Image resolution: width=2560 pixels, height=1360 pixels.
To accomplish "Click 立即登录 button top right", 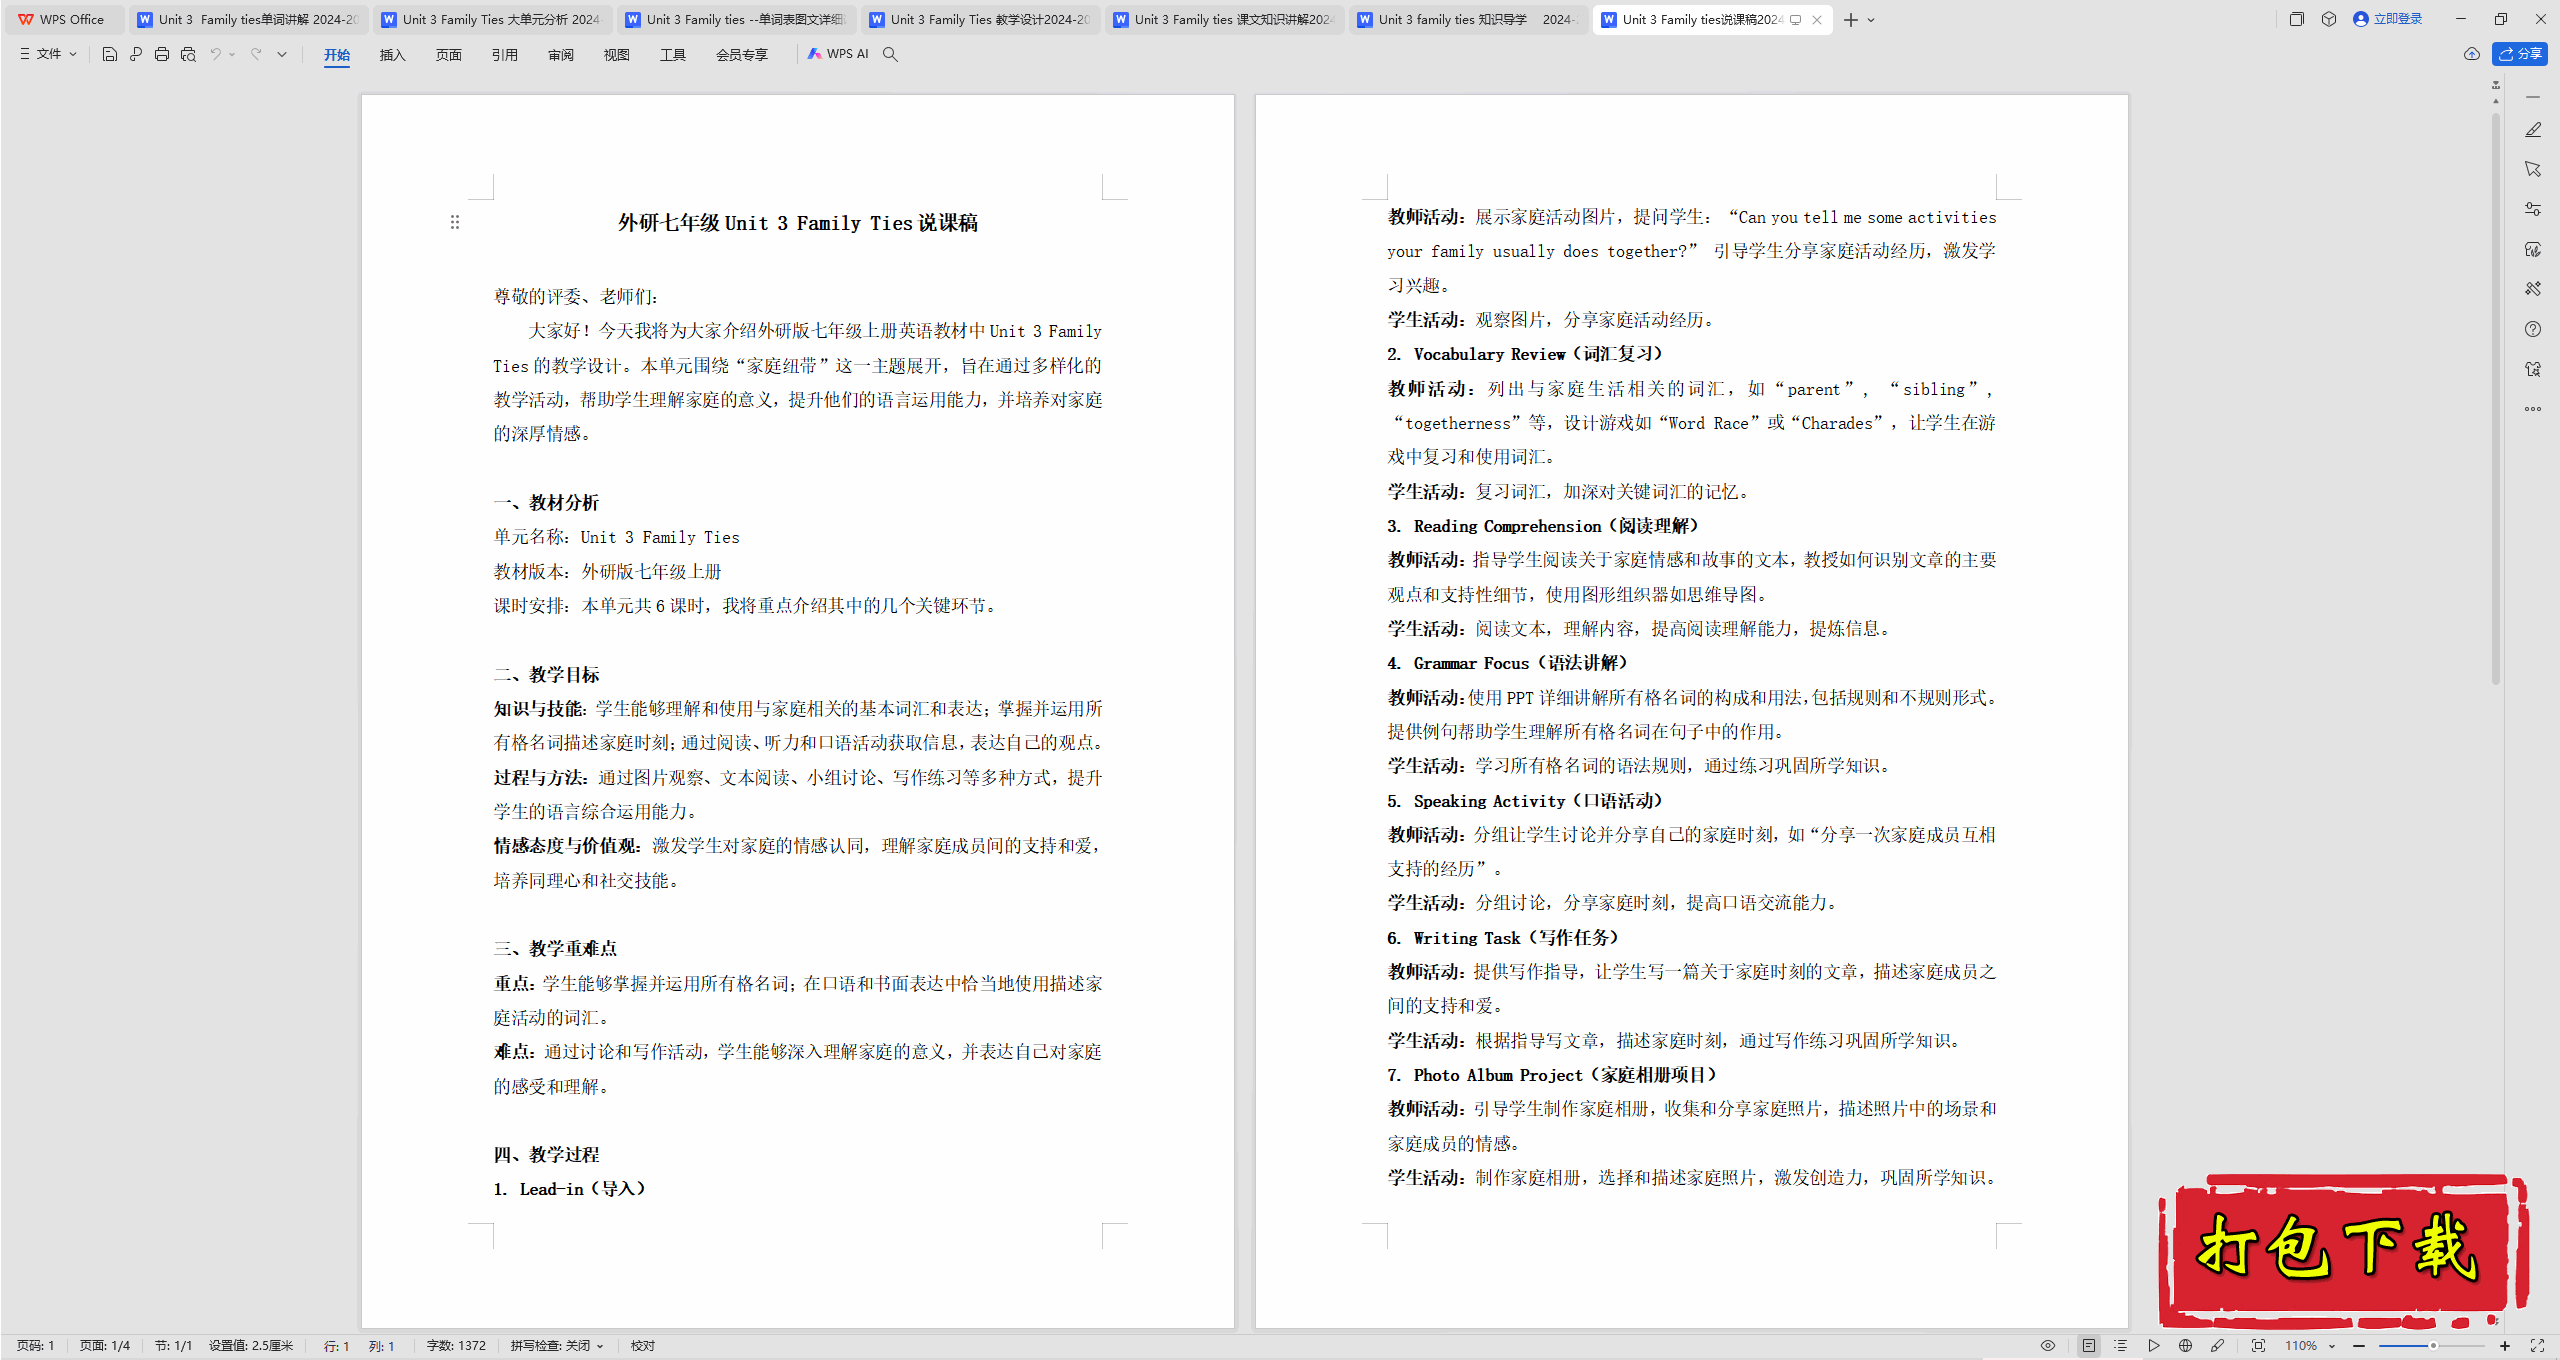I will pos(2387,17).
